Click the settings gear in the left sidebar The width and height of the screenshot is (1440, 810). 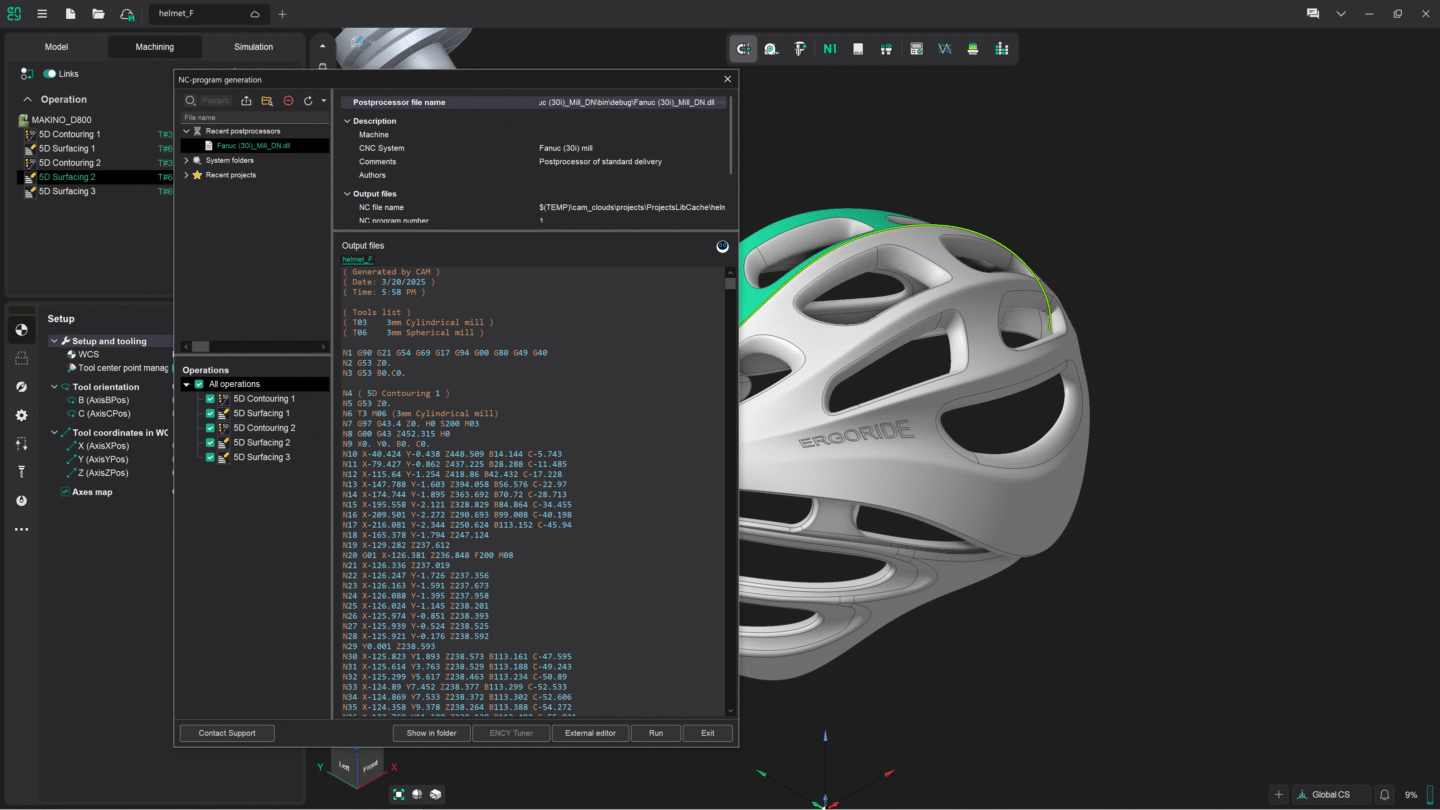[22, 415]
